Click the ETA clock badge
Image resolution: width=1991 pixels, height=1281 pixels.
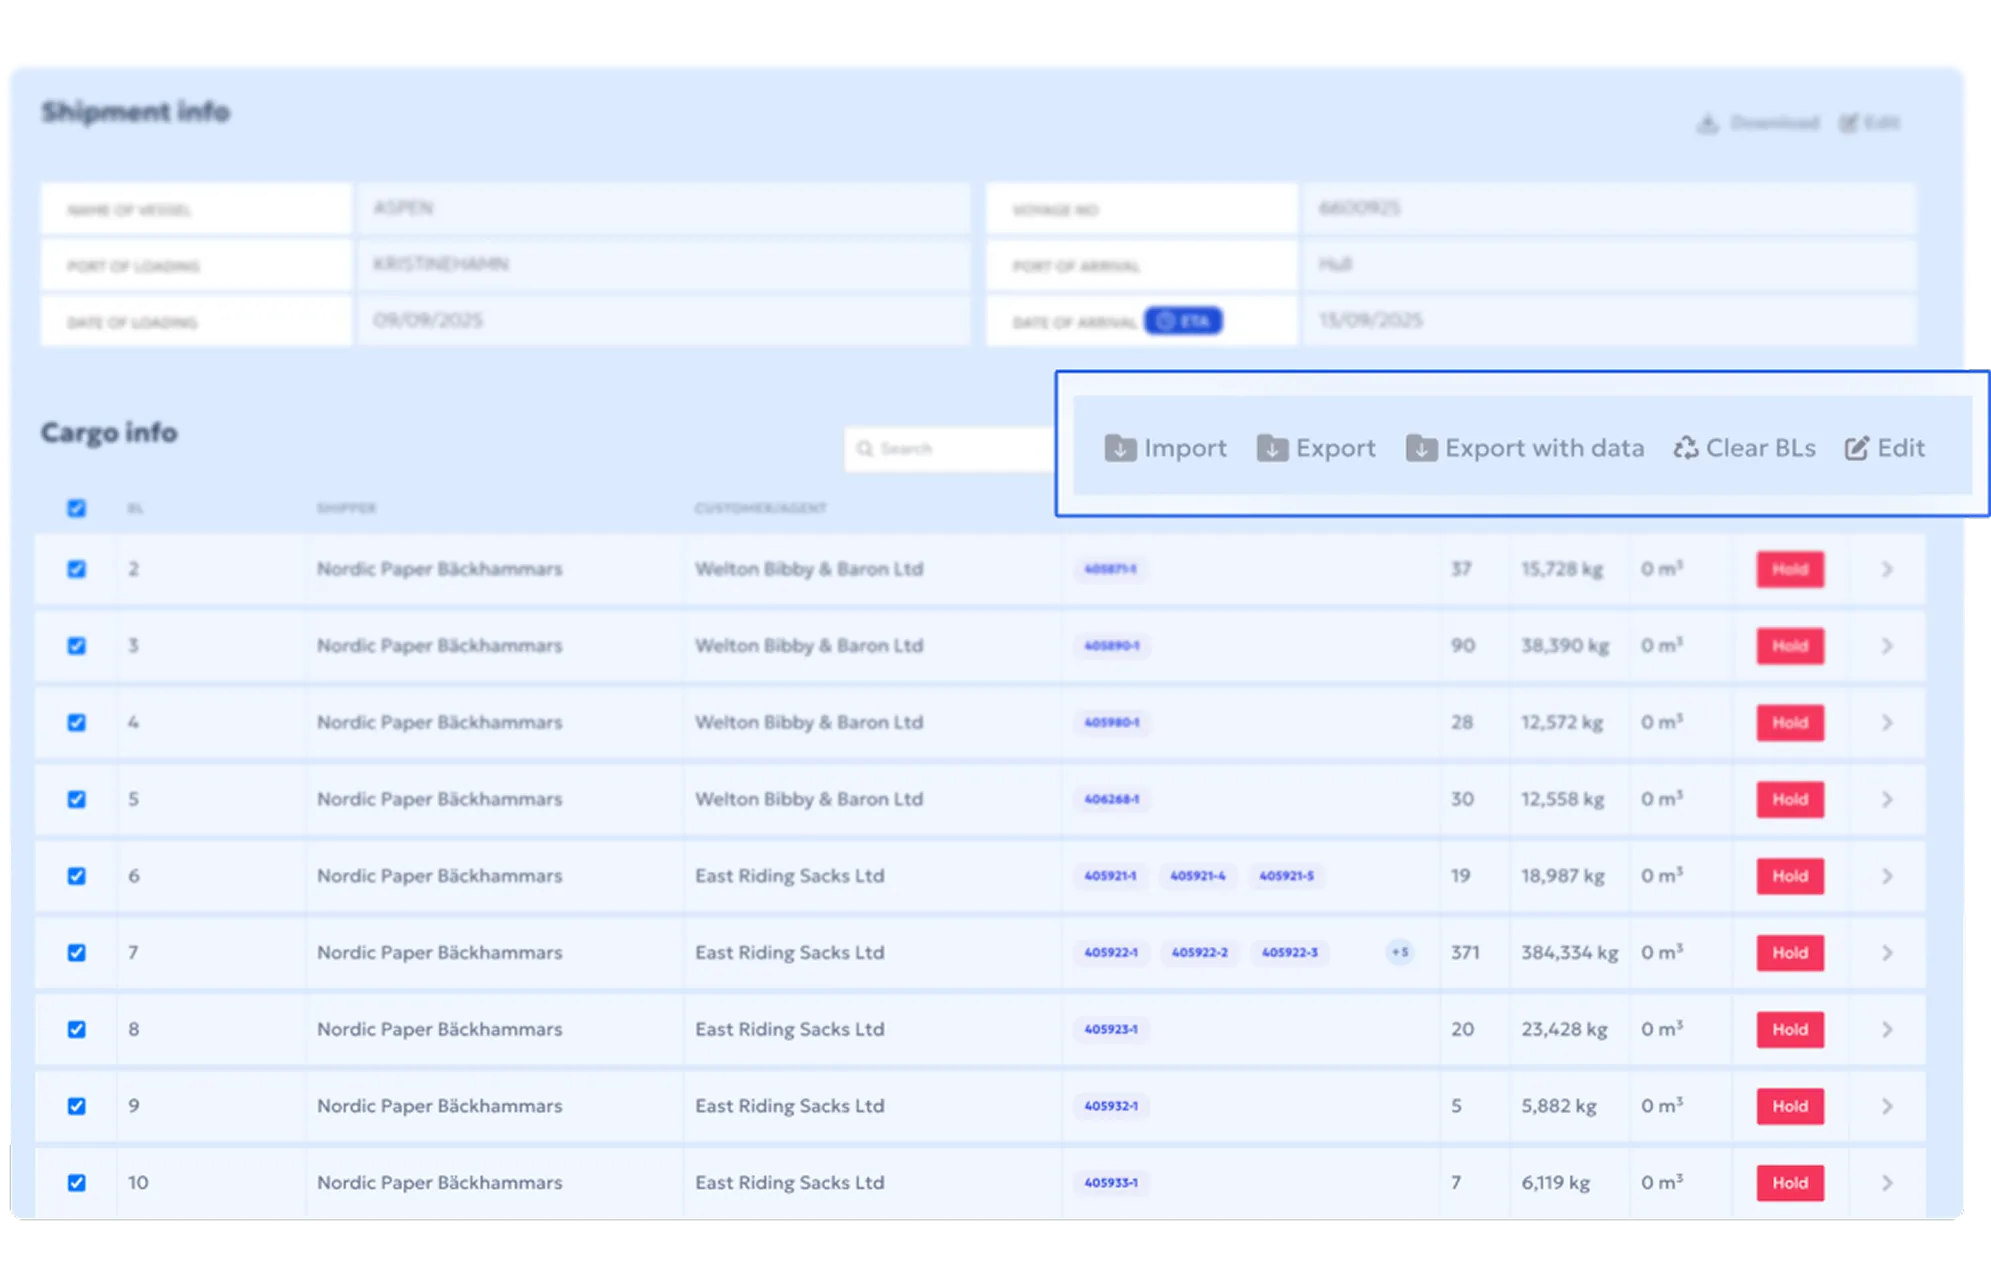1183,321
